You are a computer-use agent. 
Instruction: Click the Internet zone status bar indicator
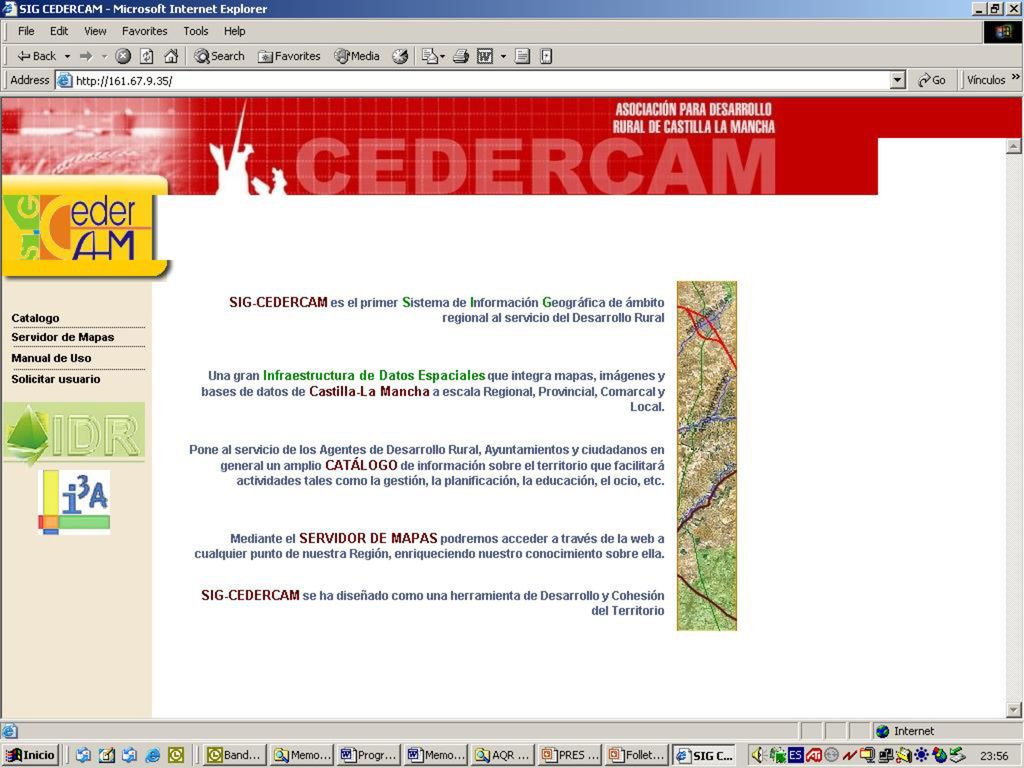click(x=904, y=731)
